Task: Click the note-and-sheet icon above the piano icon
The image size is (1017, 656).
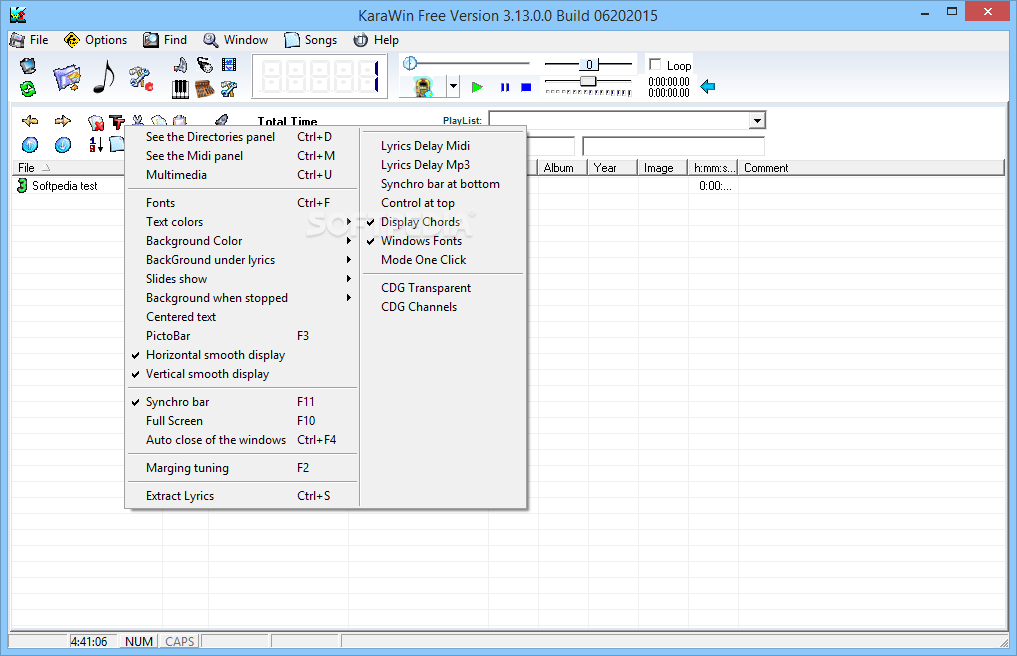Action: click(x=180, y=64)
